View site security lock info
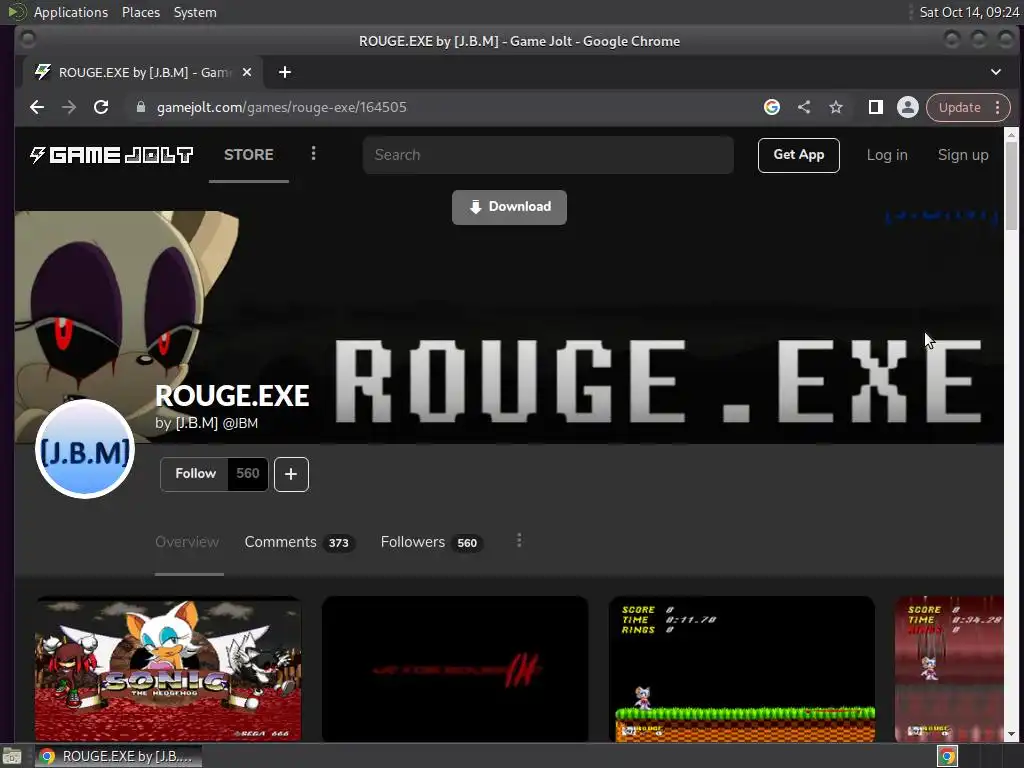 140,107
